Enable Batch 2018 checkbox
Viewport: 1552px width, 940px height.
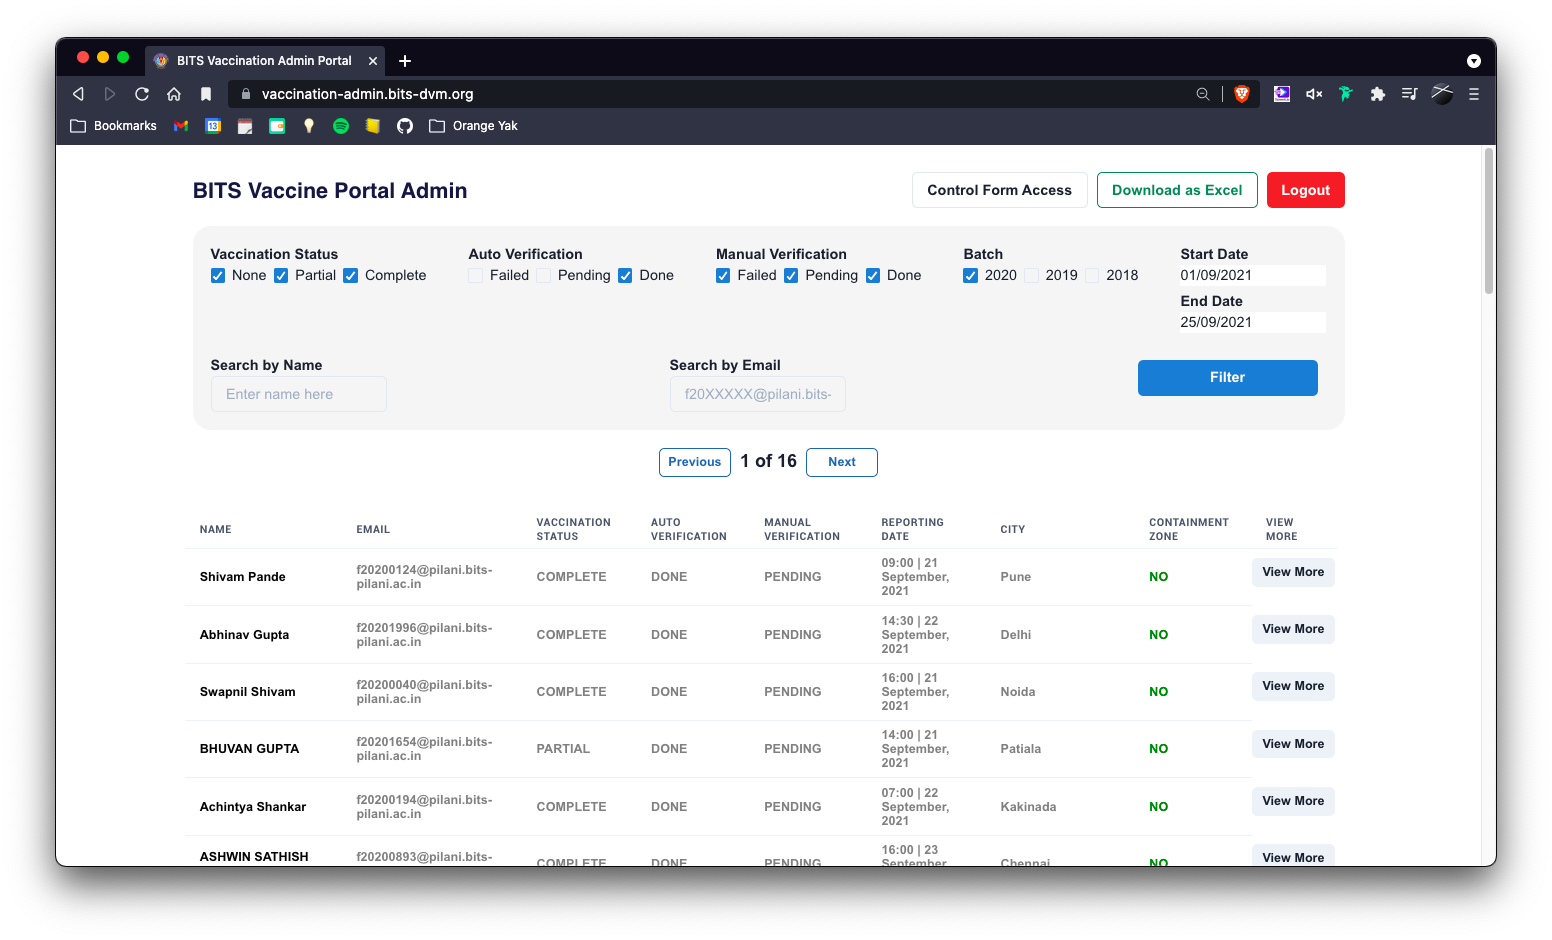click(x=1092, y=276)
